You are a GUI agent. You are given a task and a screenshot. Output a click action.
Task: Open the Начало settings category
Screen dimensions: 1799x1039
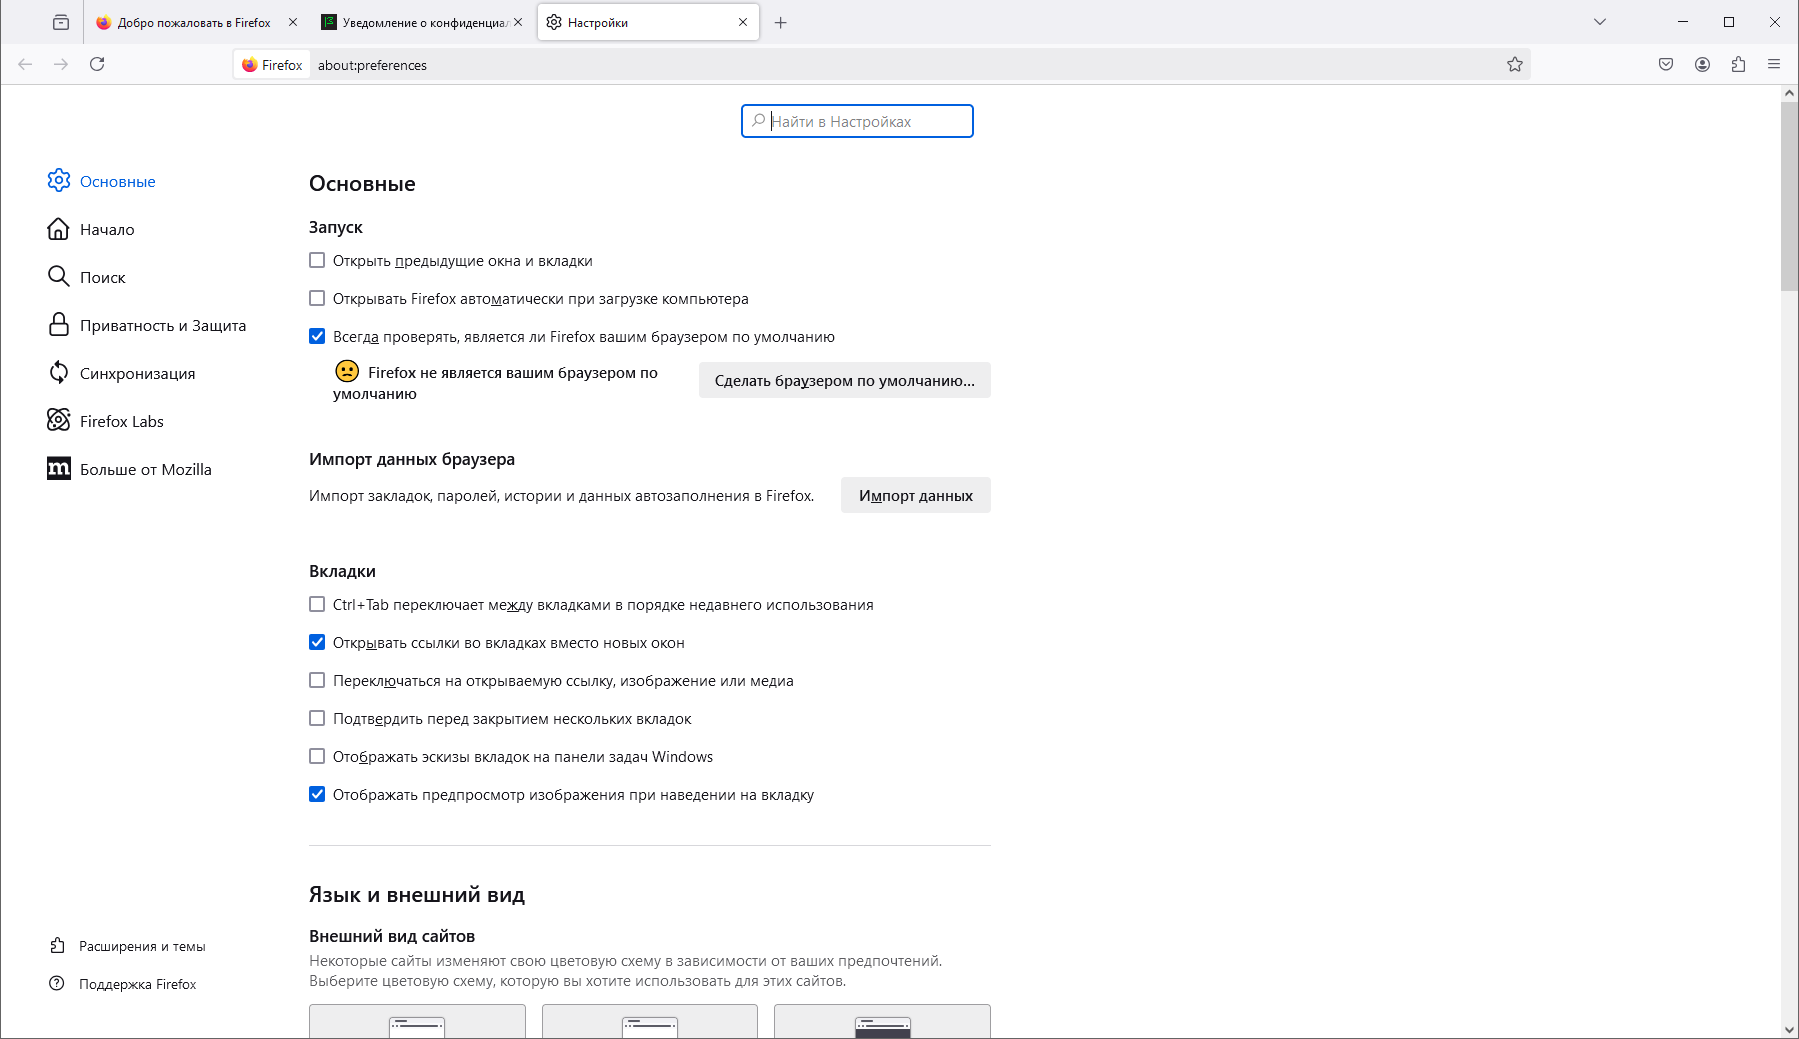[107, 229]
